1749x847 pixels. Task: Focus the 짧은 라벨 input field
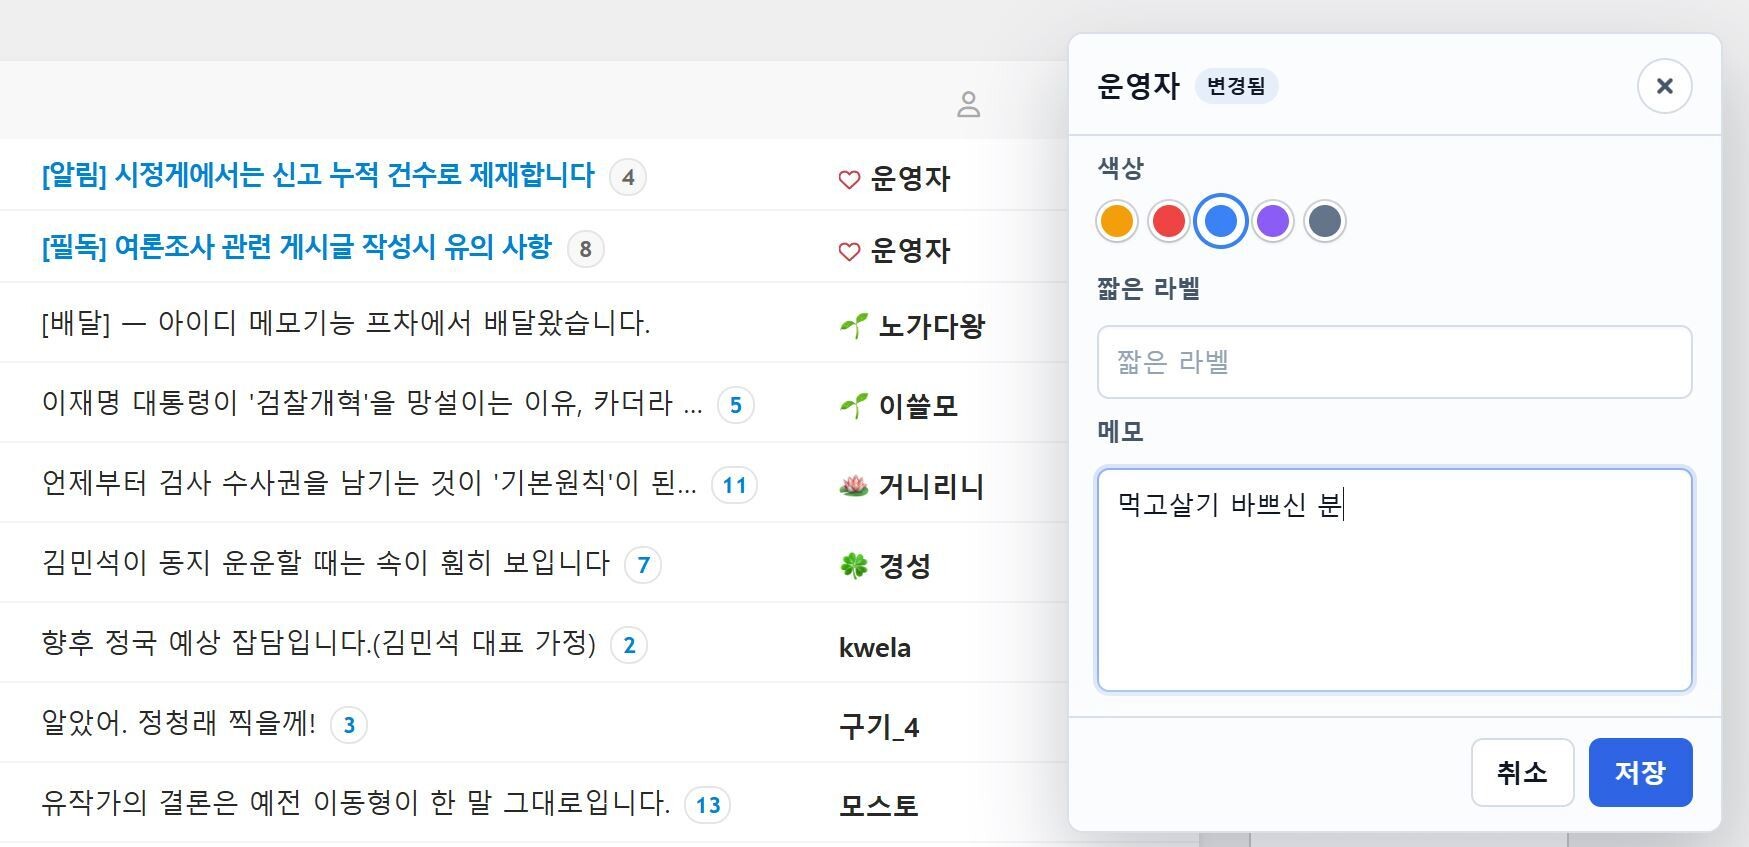pos(1394,362)
